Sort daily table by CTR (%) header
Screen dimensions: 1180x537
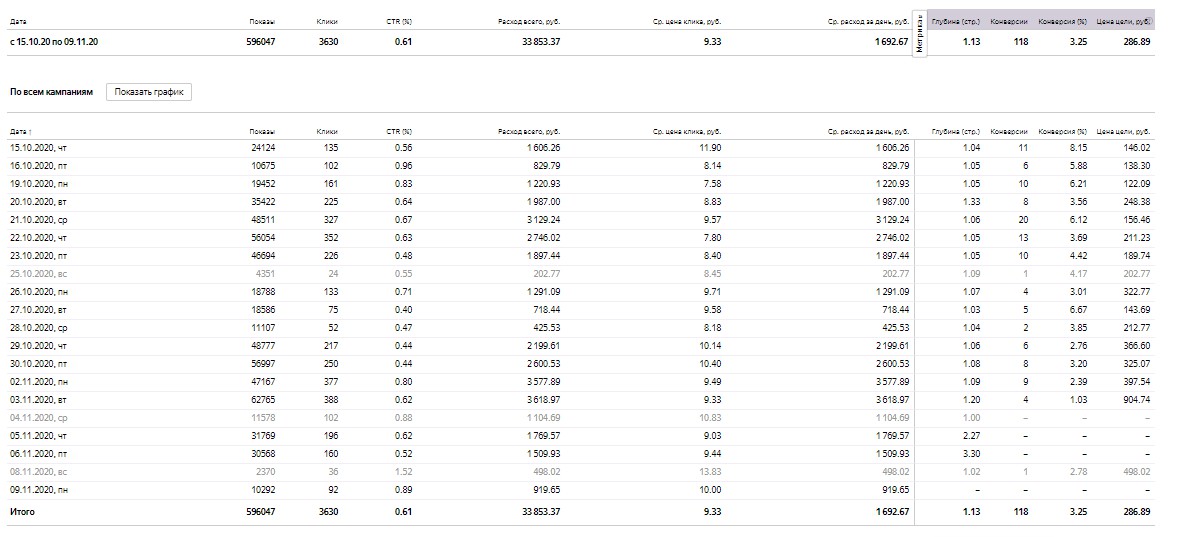pyautogui.click(x=398, y=132)
